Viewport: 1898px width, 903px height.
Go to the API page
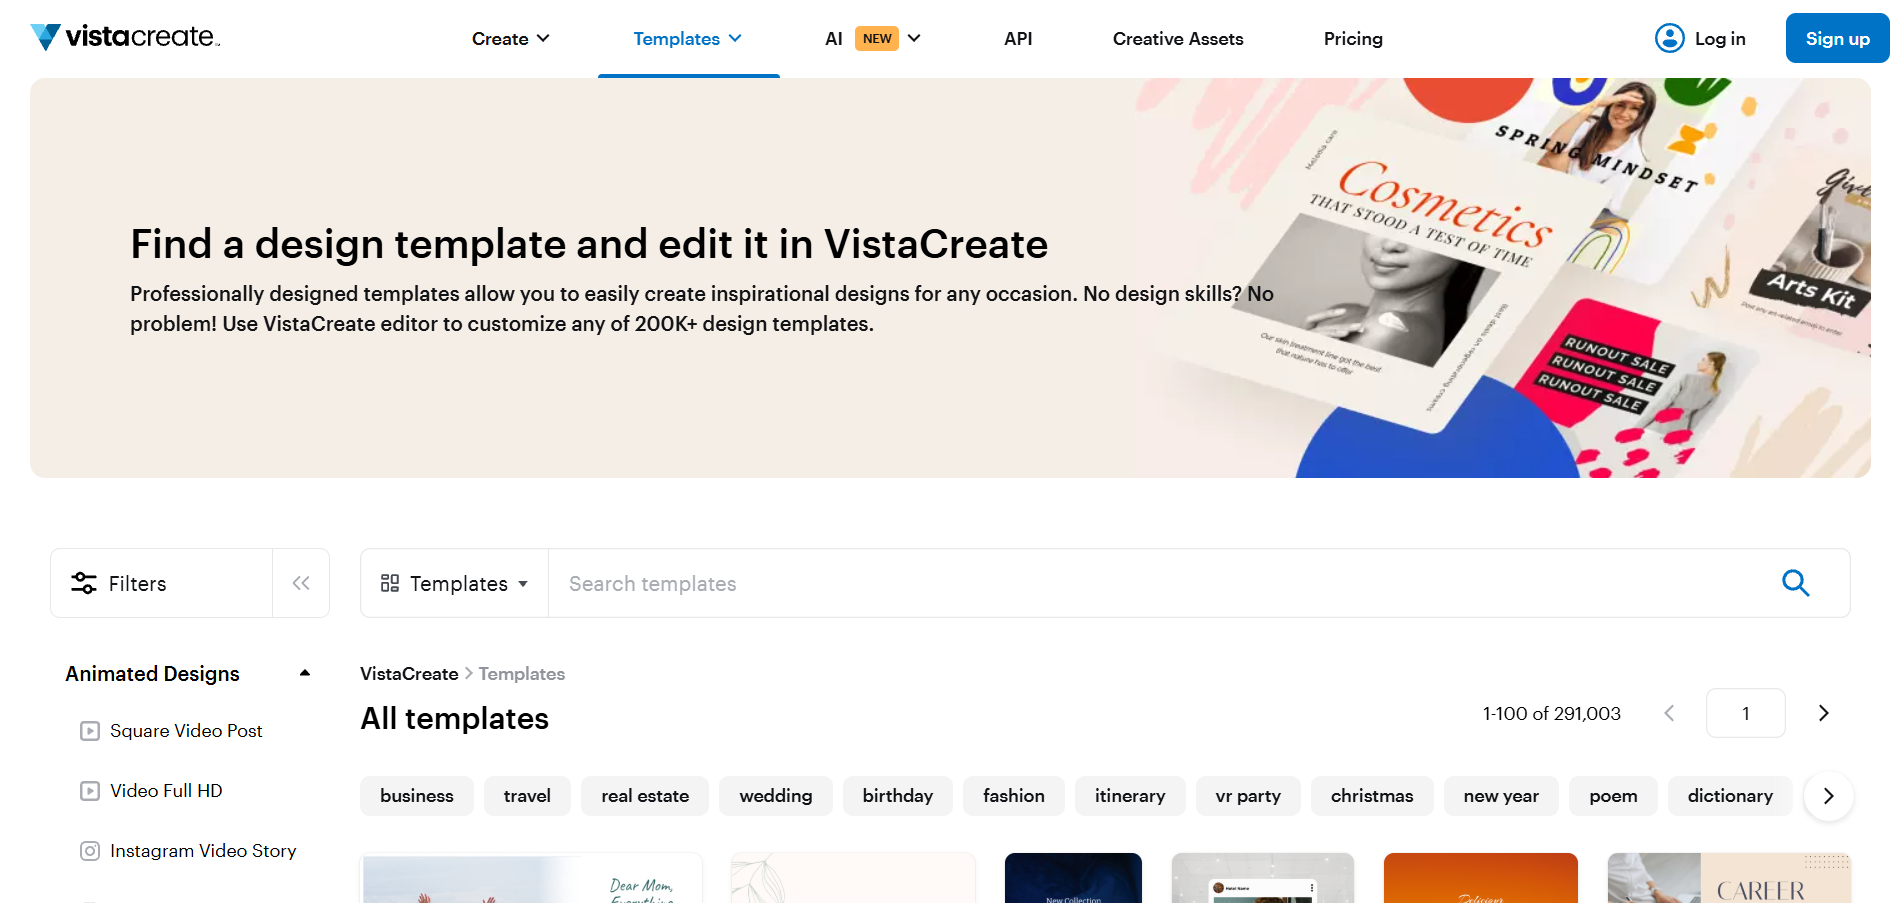coord(1018,39)
